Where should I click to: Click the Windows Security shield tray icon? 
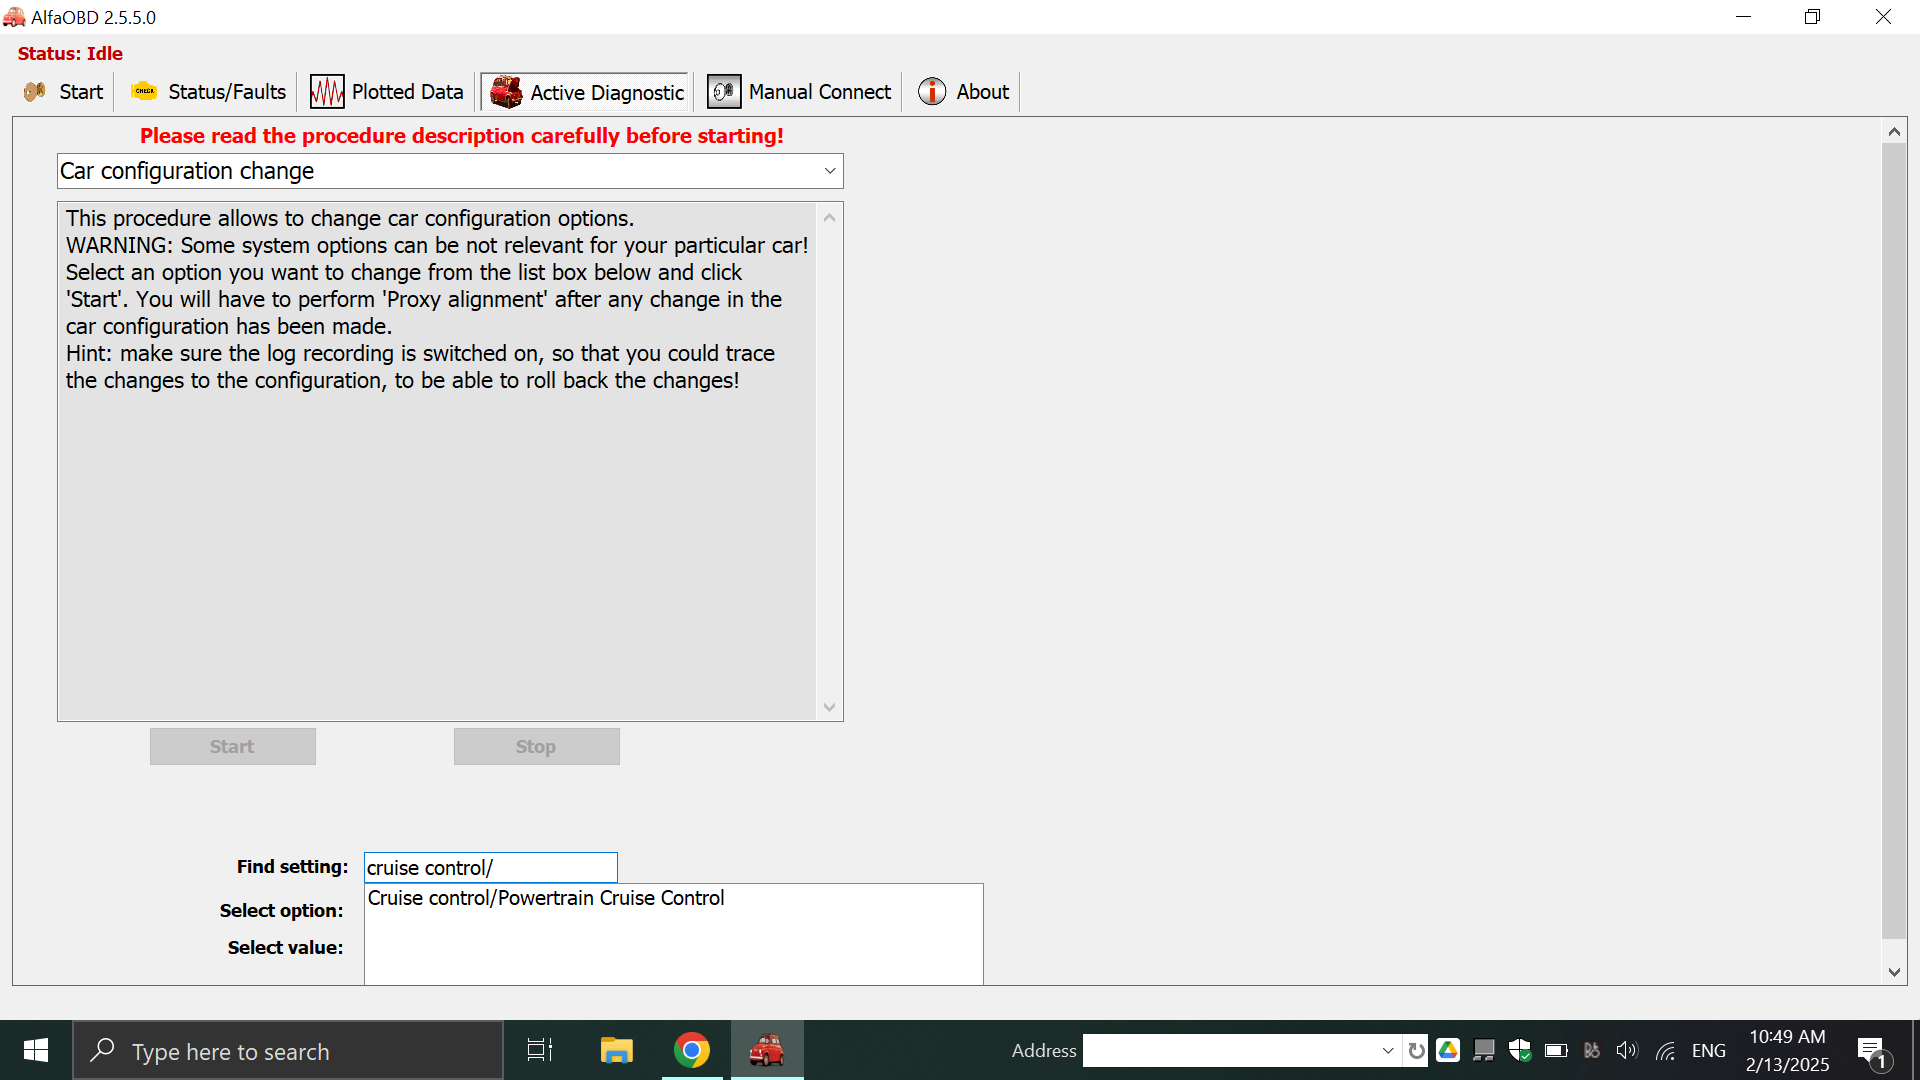coord(1520,1050)
